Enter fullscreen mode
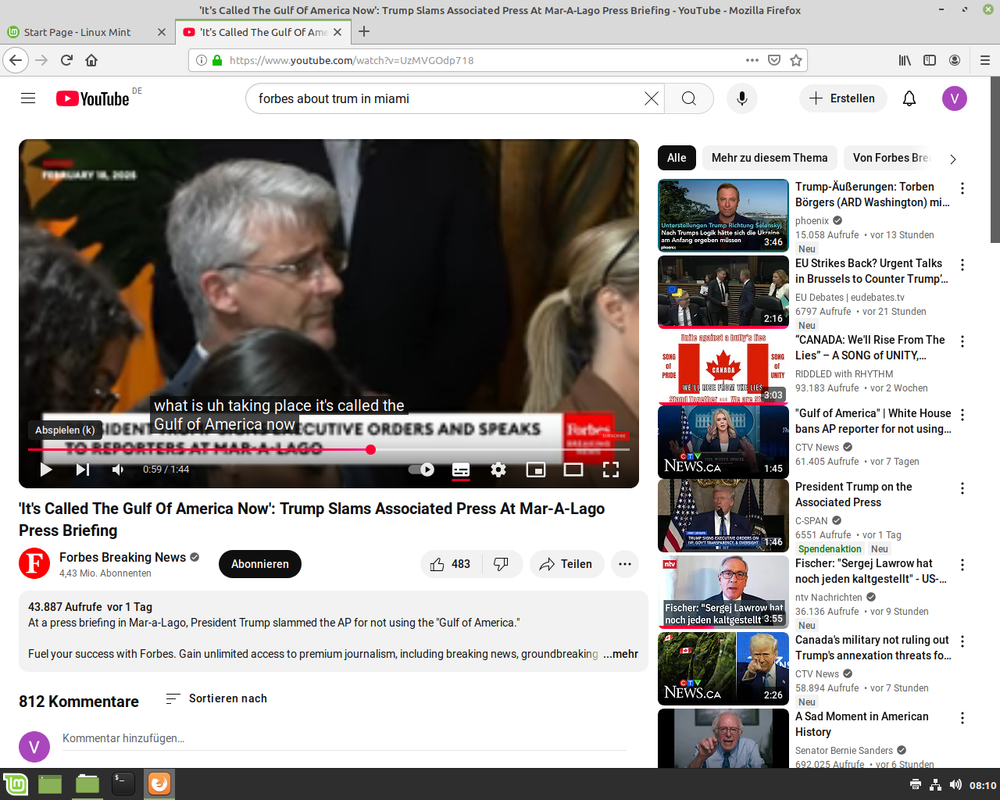The width and height of the screenshot is (1000, 800). coord(611,470)
